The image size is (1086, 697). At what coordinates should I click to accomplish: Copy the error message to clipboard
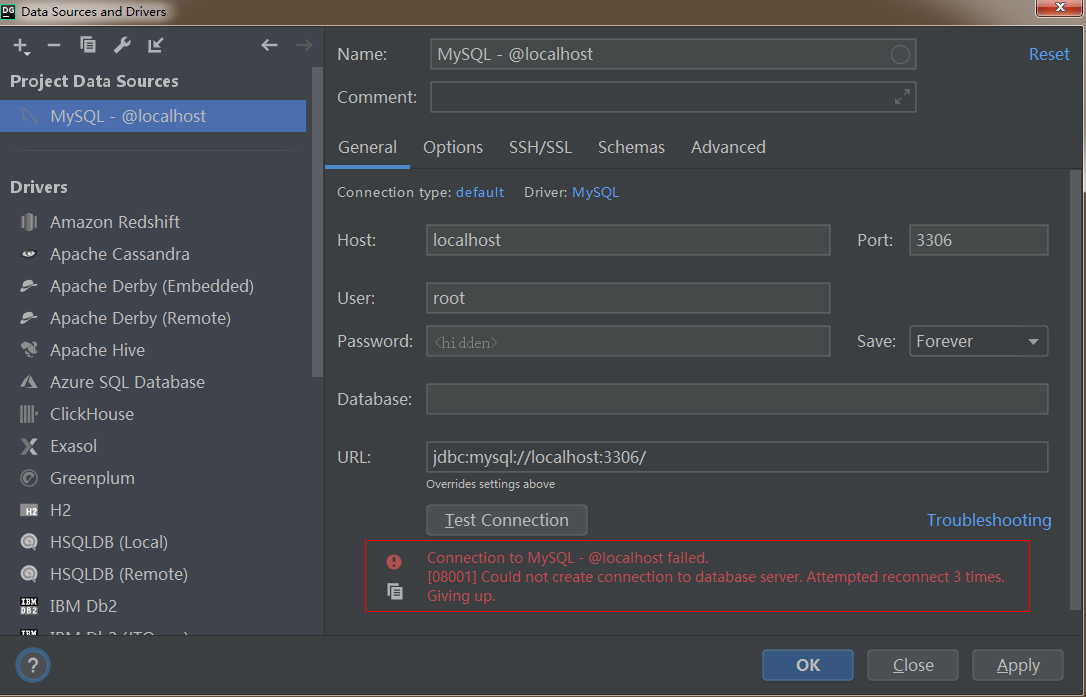click(395, 591)
